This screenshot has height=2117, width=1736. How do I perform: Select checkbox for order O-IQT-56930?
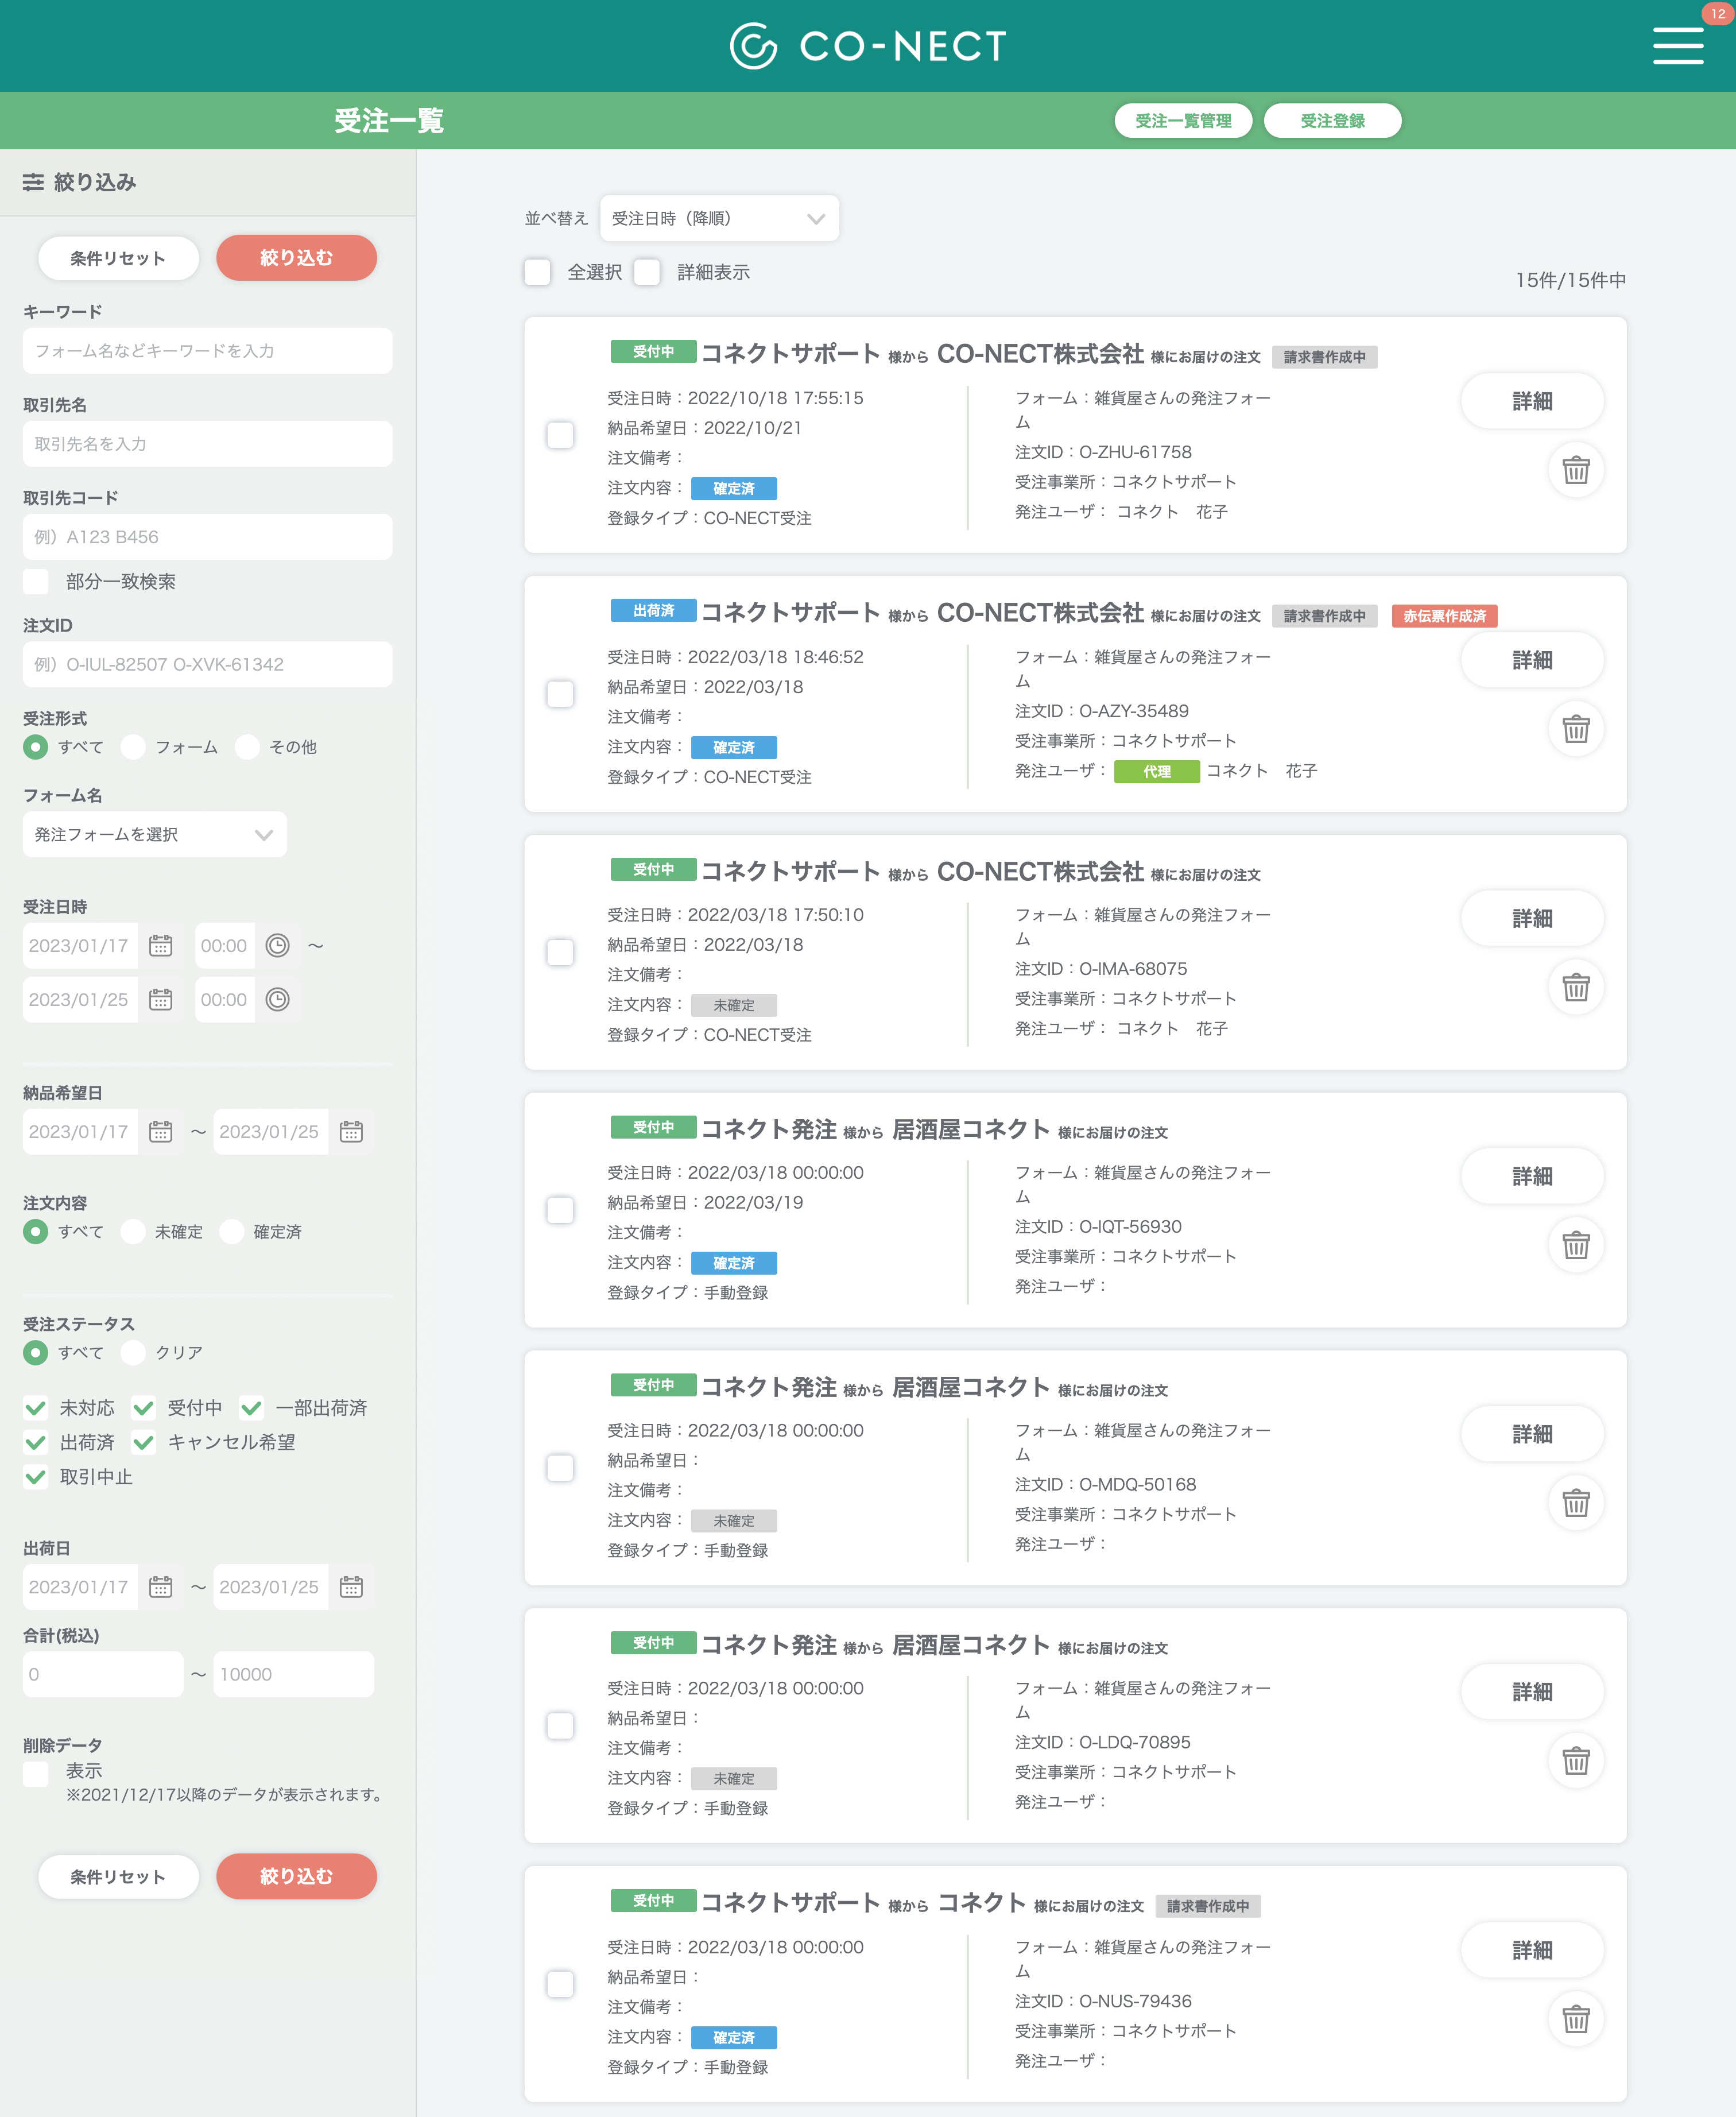pyautogui.click(x=560, y=1210)
